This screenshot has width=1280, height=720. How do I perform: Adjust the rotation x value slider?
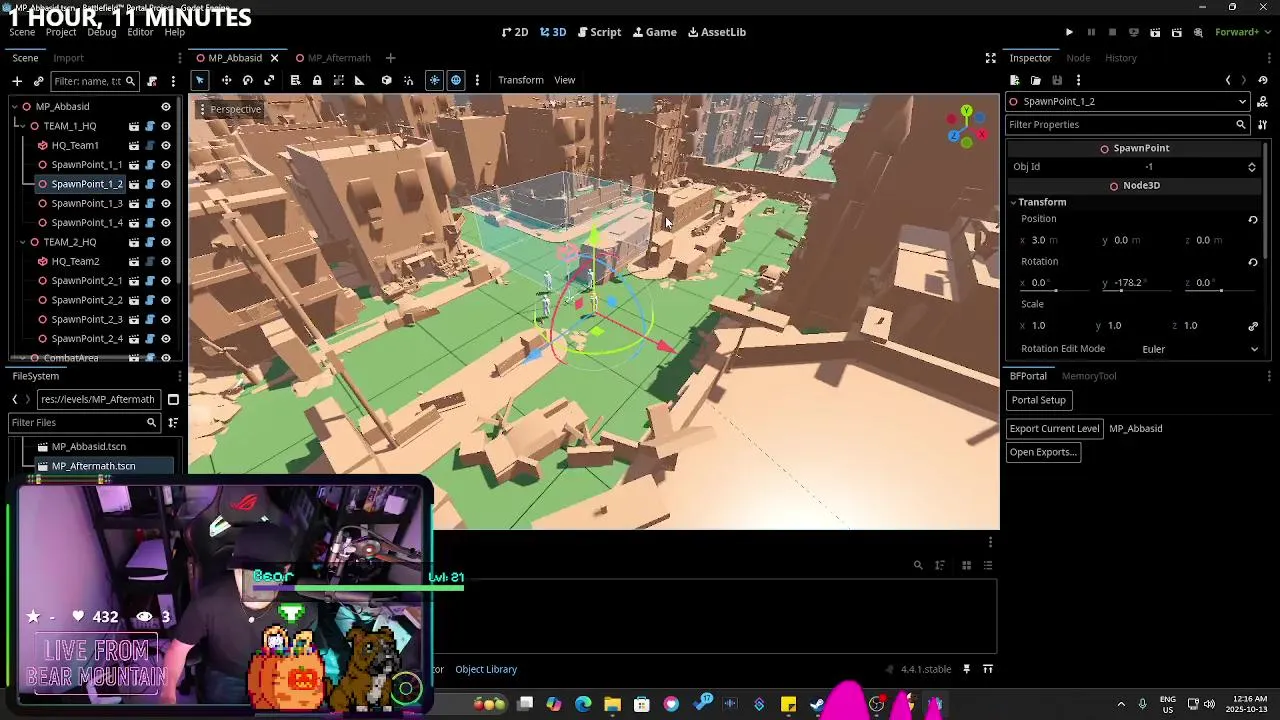(x=1054, y=290)
